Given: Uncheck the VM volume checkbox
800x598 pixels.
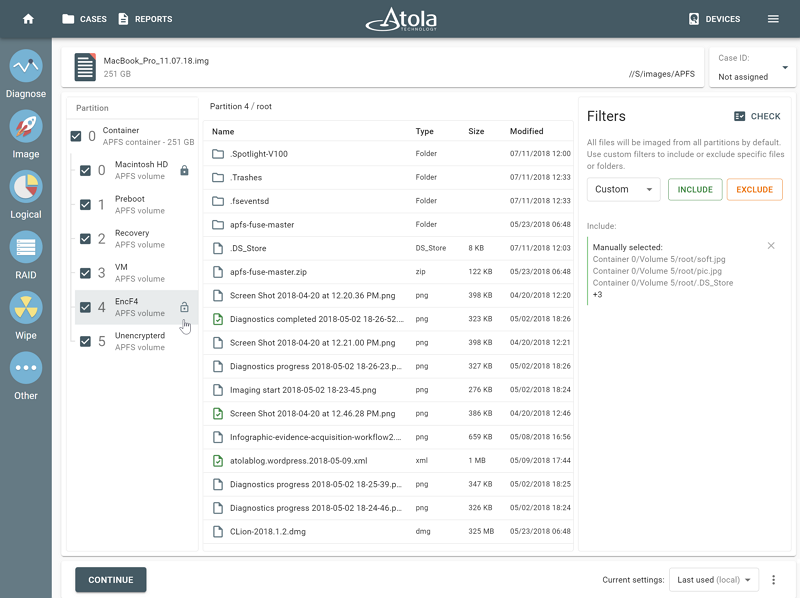Looking at the screenshot, I should (85, 273).
